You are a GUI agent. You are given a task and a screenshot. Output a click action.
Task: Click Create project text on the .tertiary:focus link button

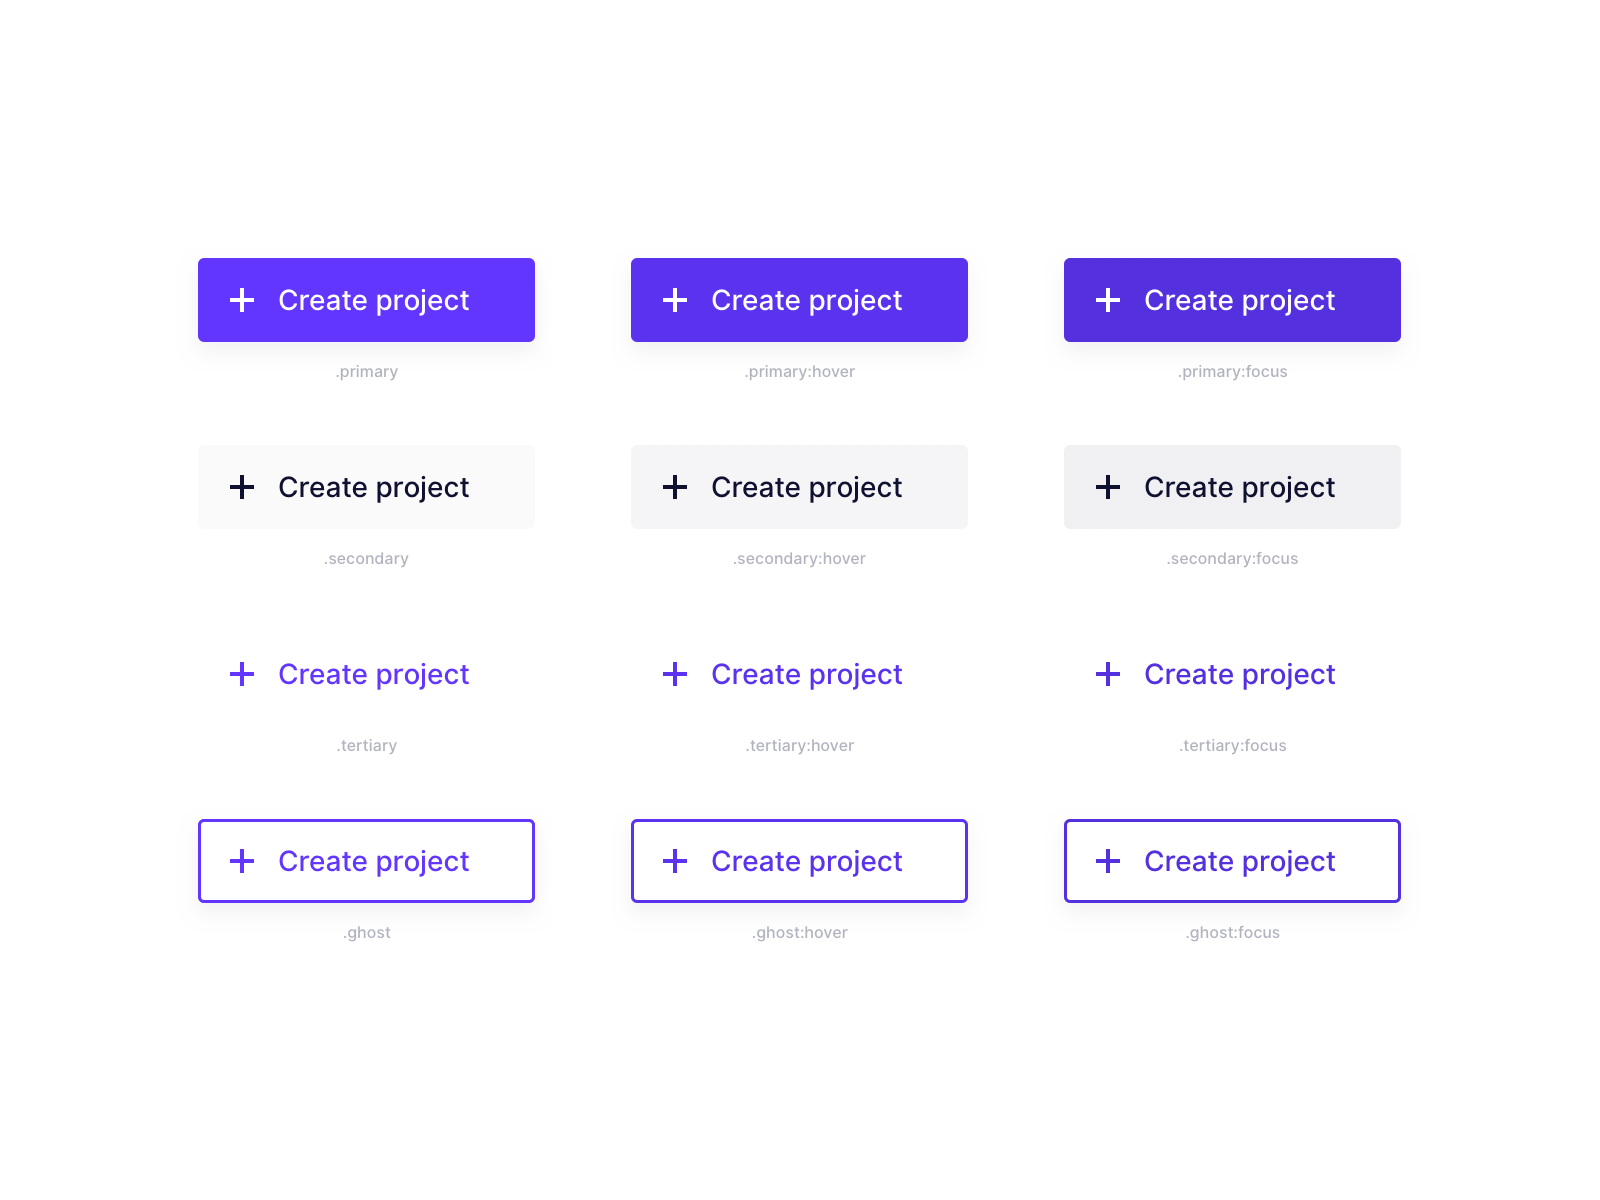tap(1240, 675)
